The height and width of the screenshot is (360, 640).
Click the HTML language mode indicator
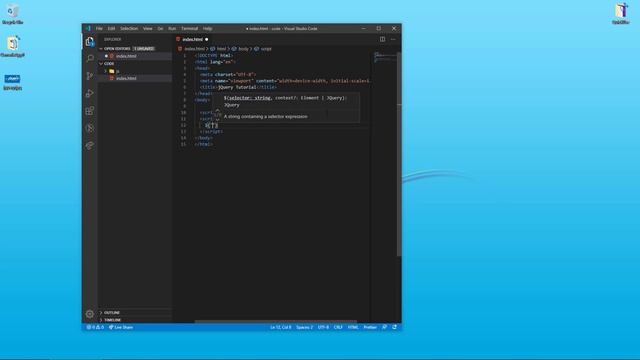tap(353, 327)
